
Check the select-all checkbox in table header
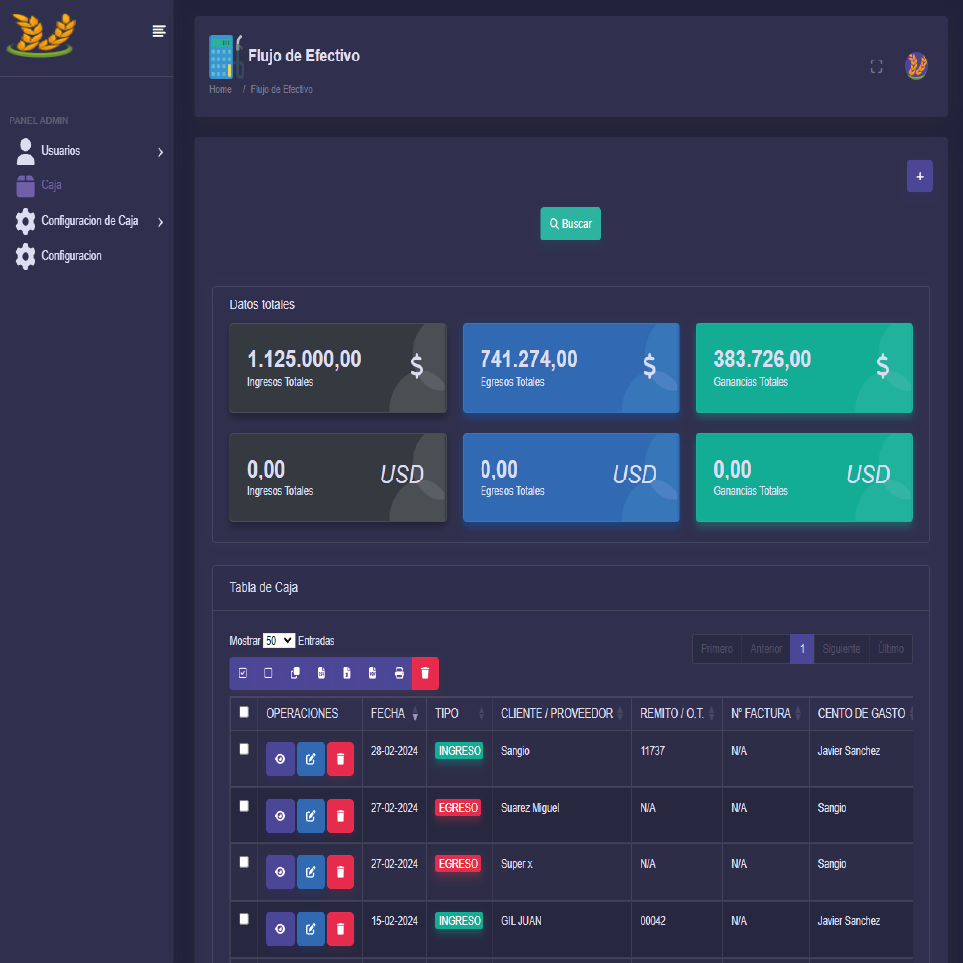point(244,712)
